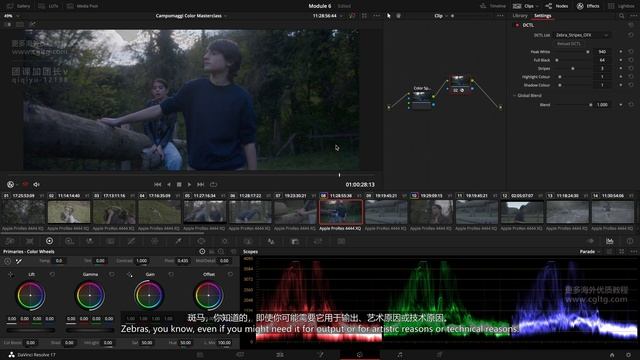The height and width of the screenshot is (360, 640).
Task: Open the viewer options menu
Action: point(377,16)
